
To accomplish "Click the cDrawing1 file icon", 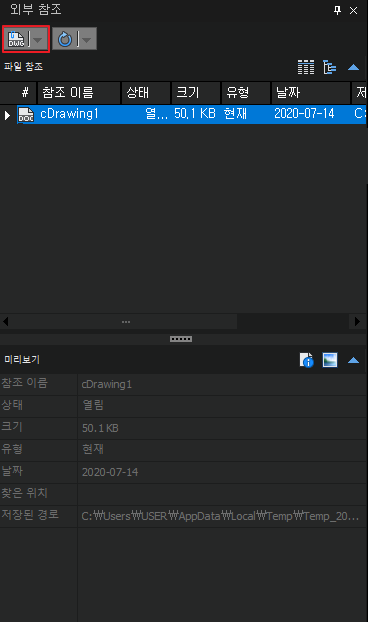I will coord(26,115).
